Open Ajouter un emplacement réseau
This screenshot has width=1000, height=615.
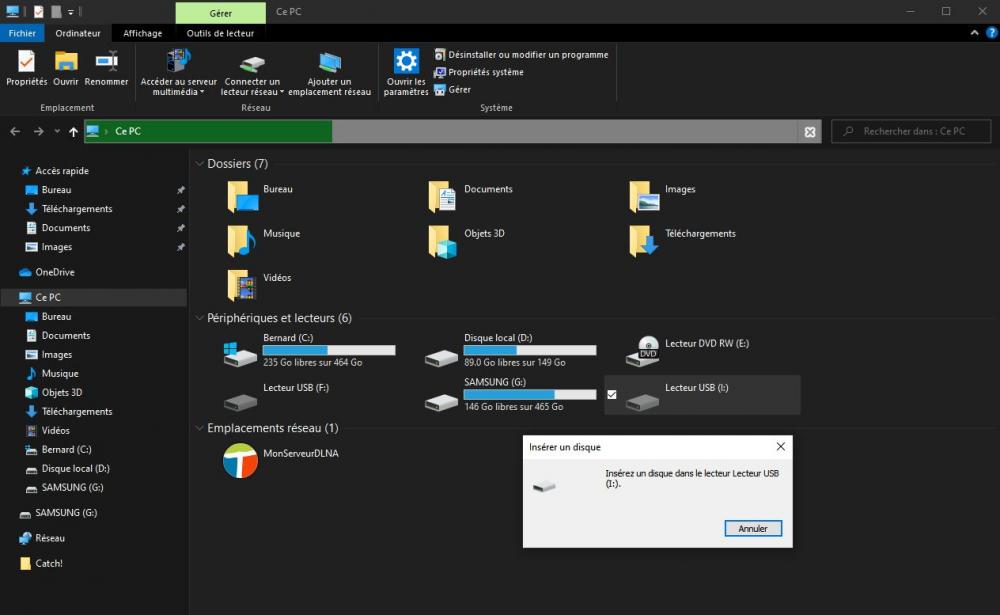(x=329, y=64)
